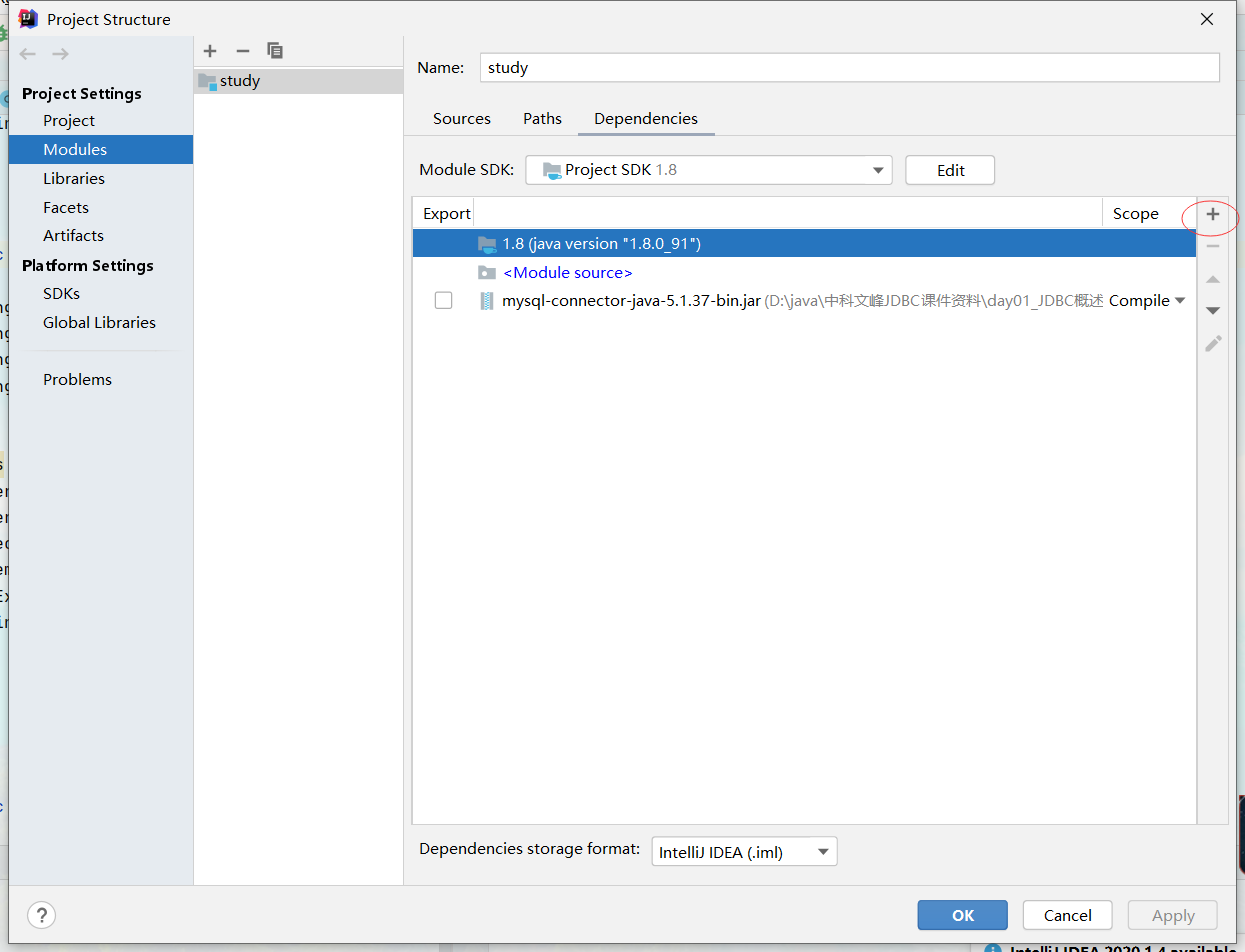Image resolution: width=1245 pixels, height=952 pixels.
Task: Open Libraries in Project Settings
Action: pos(74,179)
